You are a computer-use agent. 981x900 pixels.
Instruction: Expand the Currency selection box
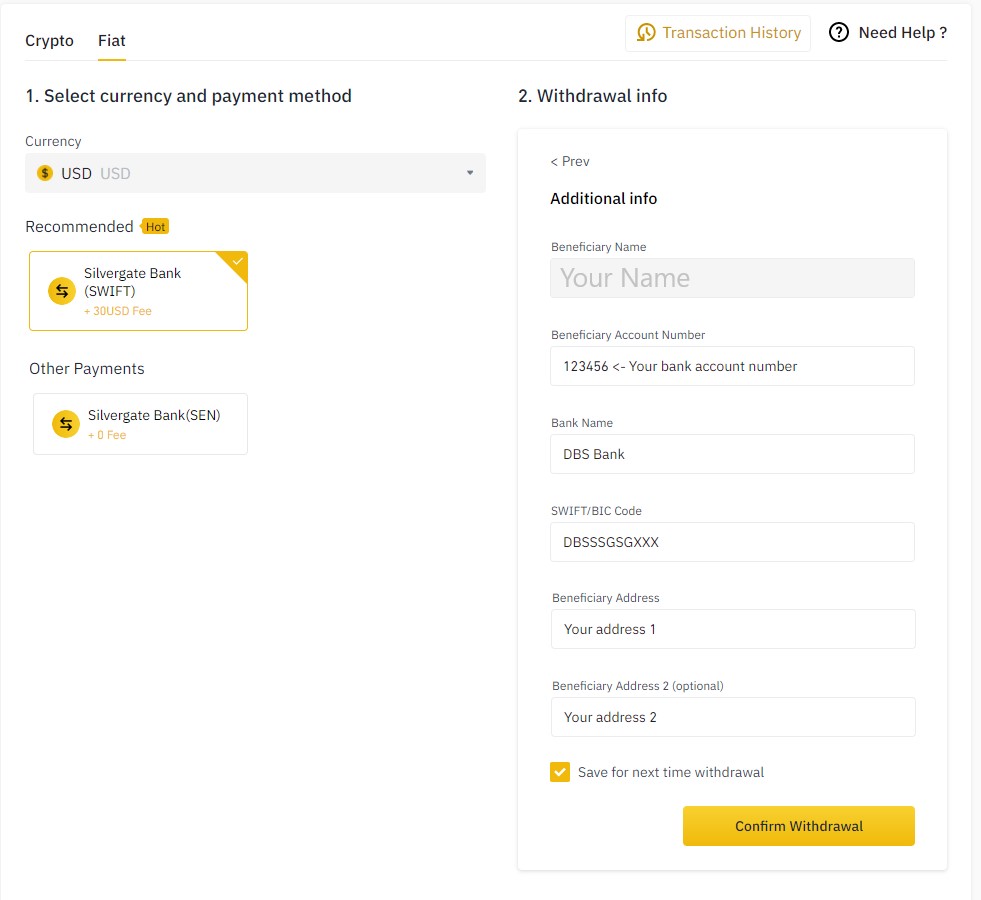coord(255,173)
